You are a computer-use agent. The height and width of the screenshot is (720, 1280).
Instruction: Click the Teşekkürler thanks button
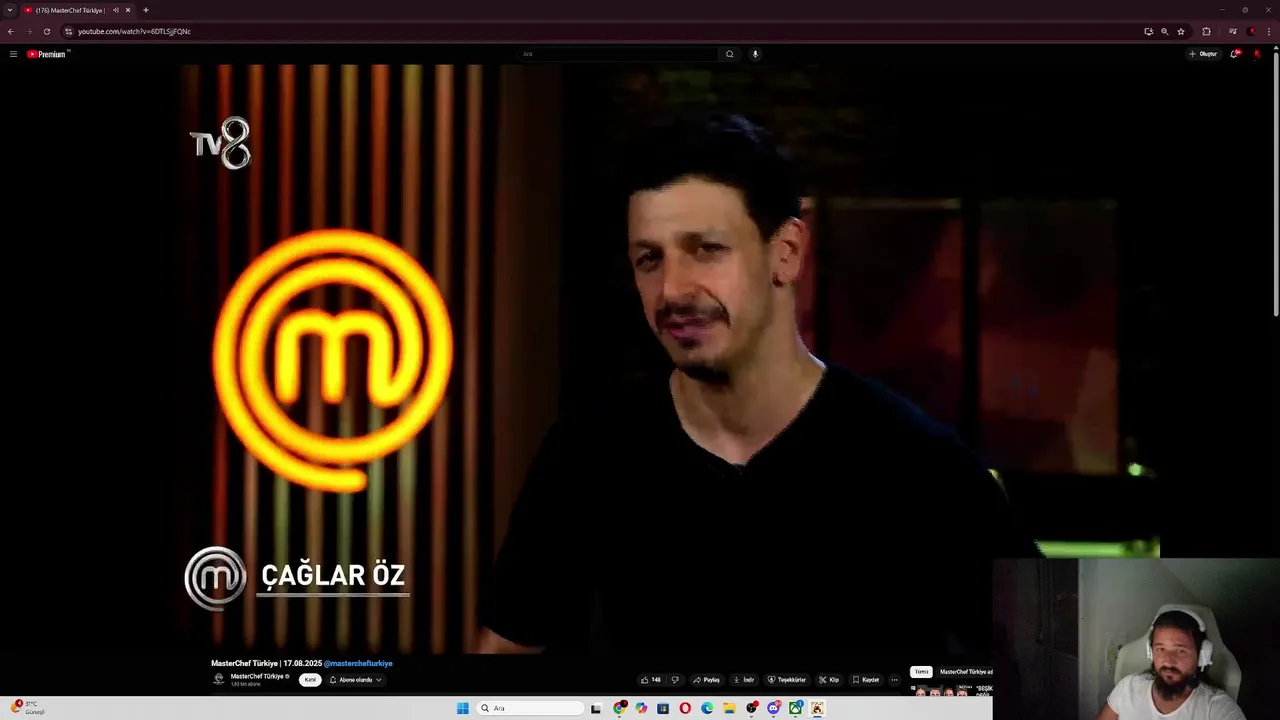tap(787, 680)
